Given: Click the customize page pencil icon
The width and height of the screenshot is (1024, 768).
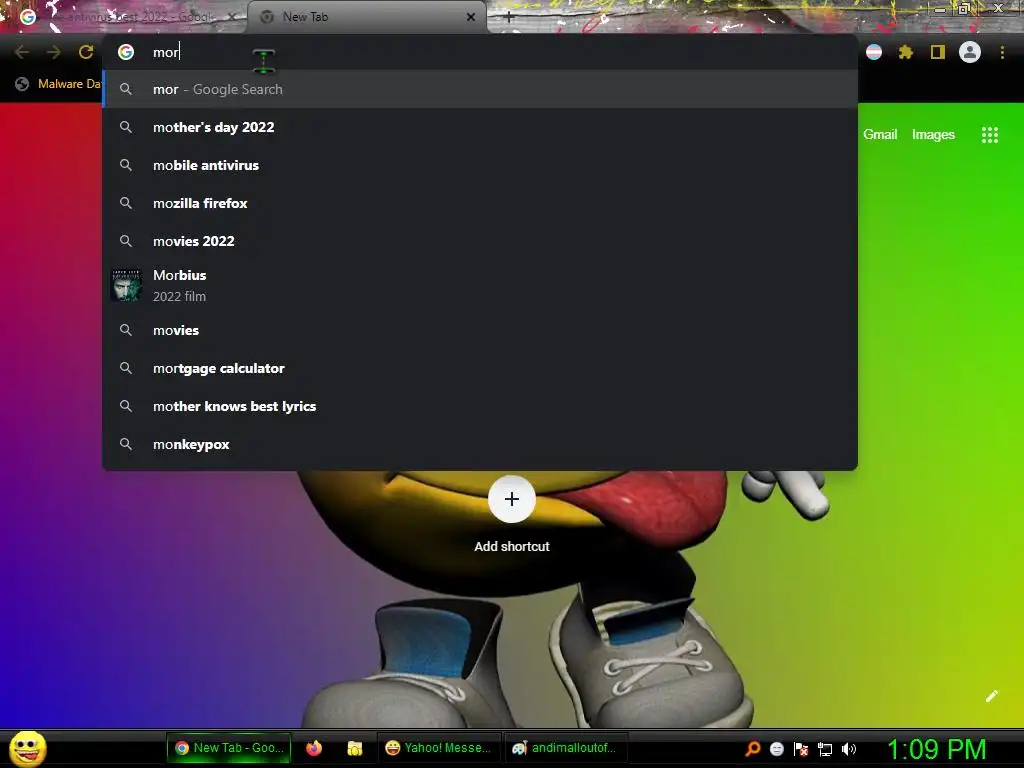Looking at the screenshot, I should click(x=991, y=696).
